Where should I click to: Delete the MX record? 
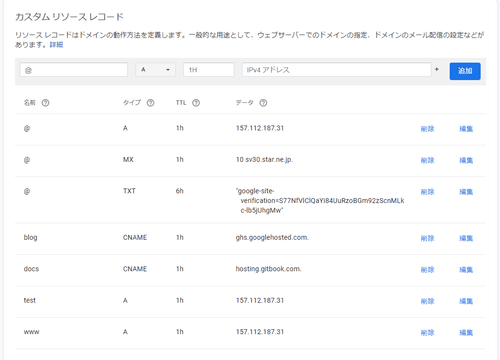[427, 160]
